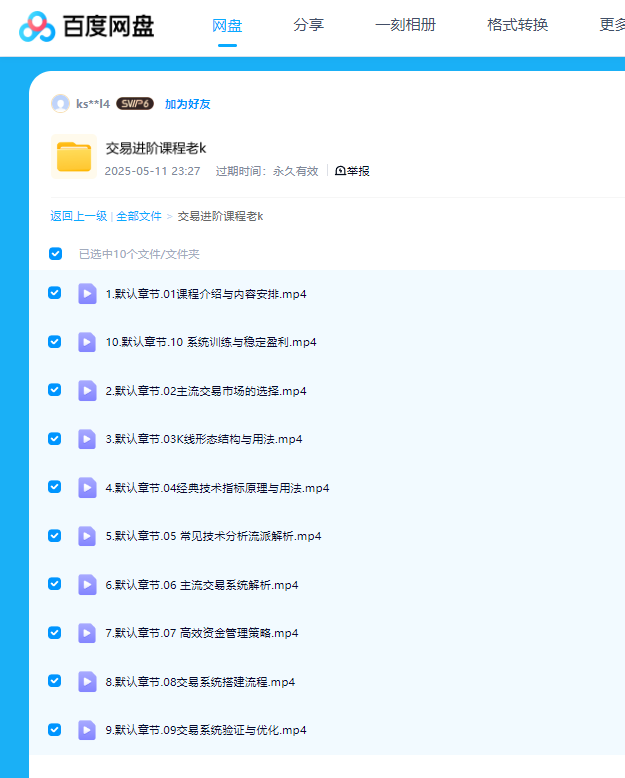Click the 加为好友 link
The width and height of the screenshot is (625, 778).
[187, 104]
